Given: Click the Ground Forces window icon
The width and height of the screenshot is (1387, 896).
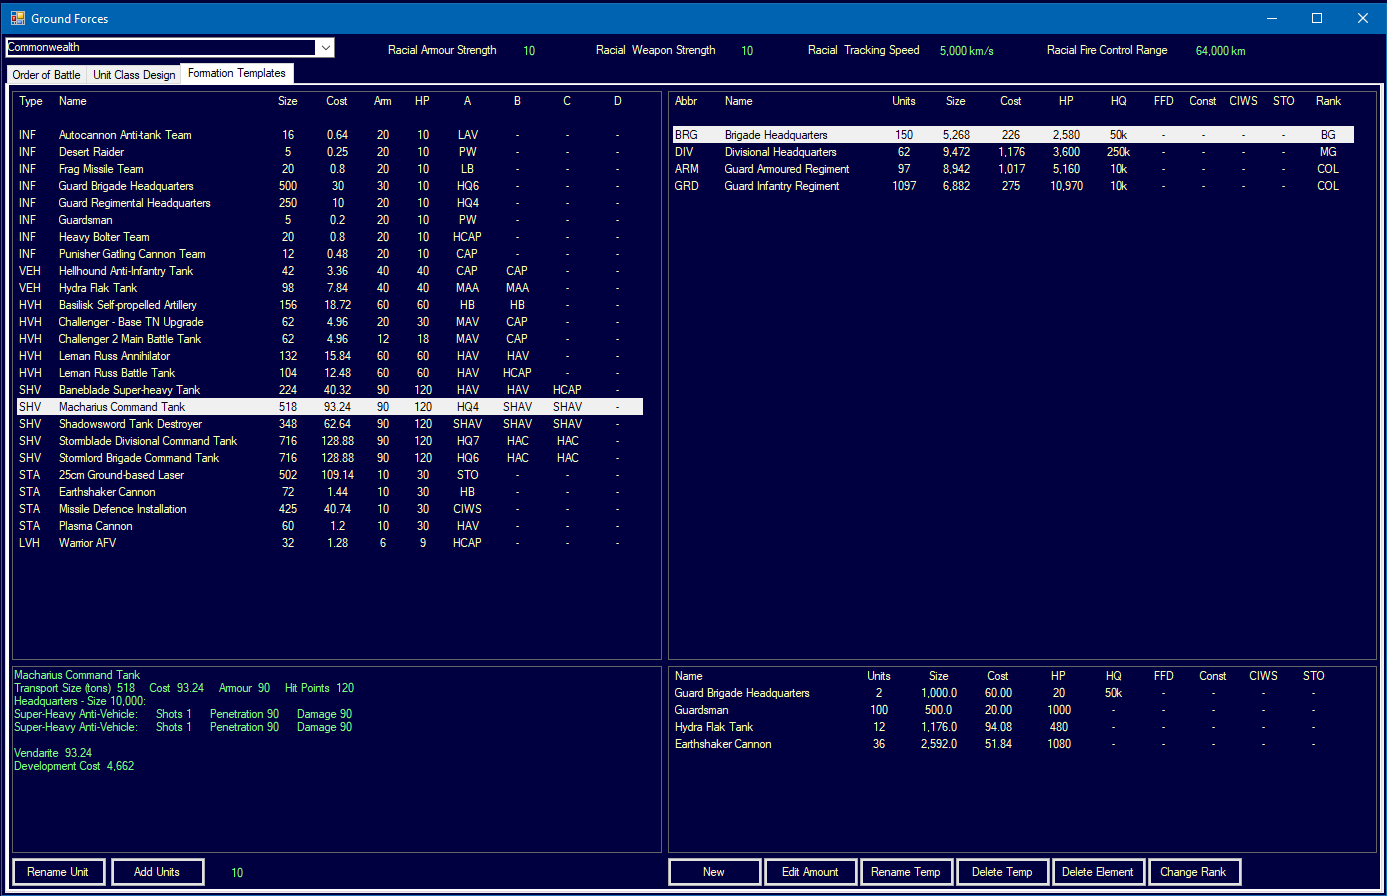Looking at the screenshot, I should 17,18.
